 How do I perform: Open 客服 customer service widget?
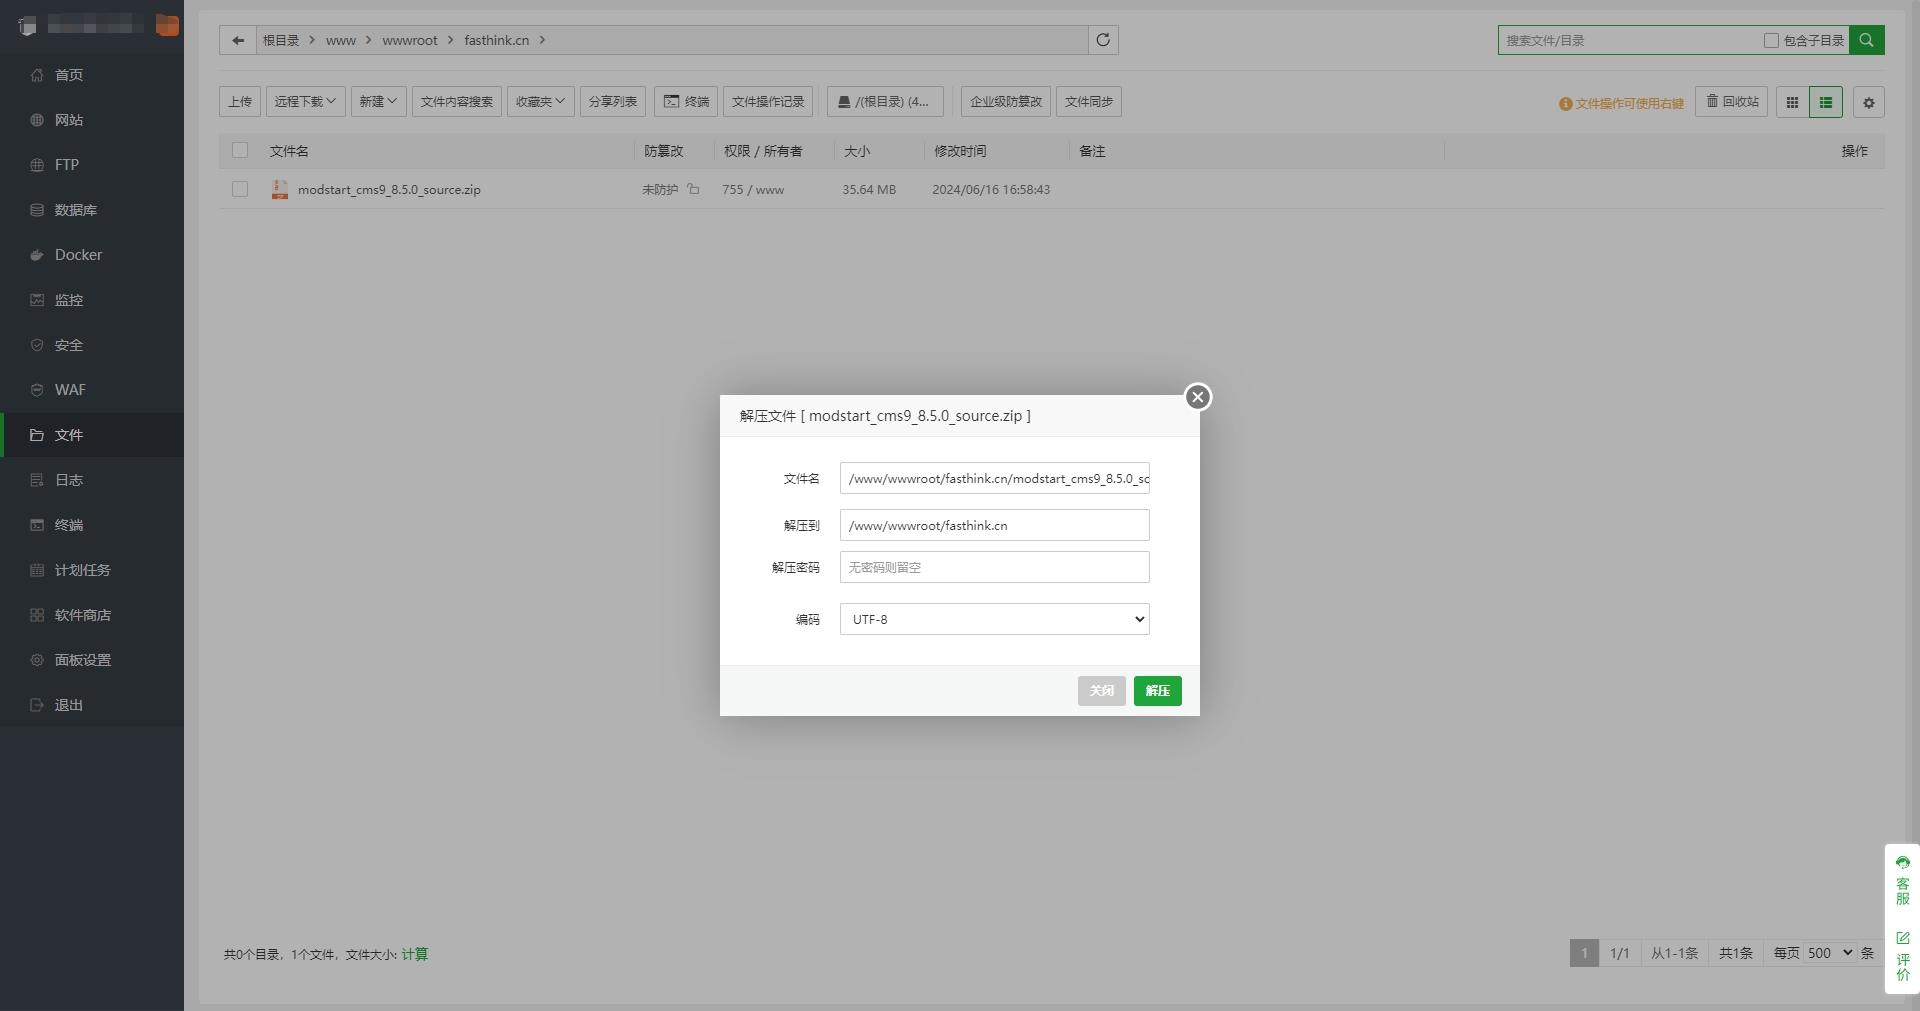1902,880
